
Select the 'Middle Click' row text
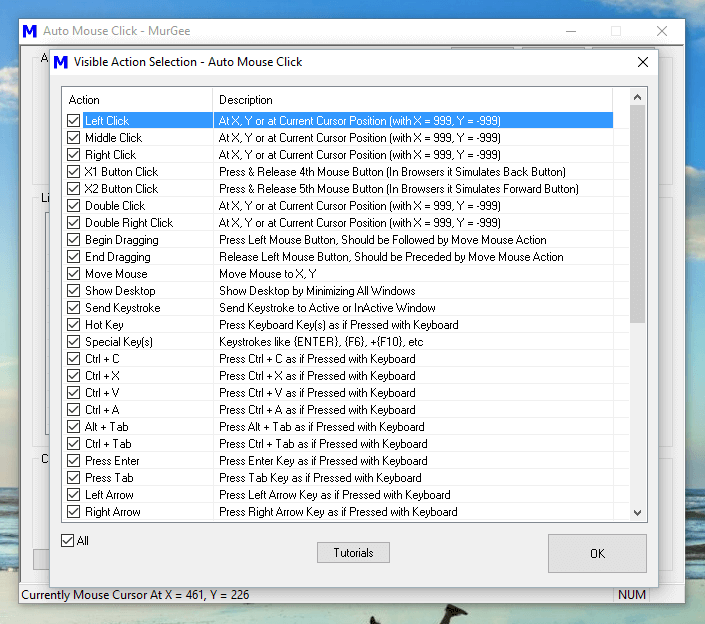(x=113, y=138)
